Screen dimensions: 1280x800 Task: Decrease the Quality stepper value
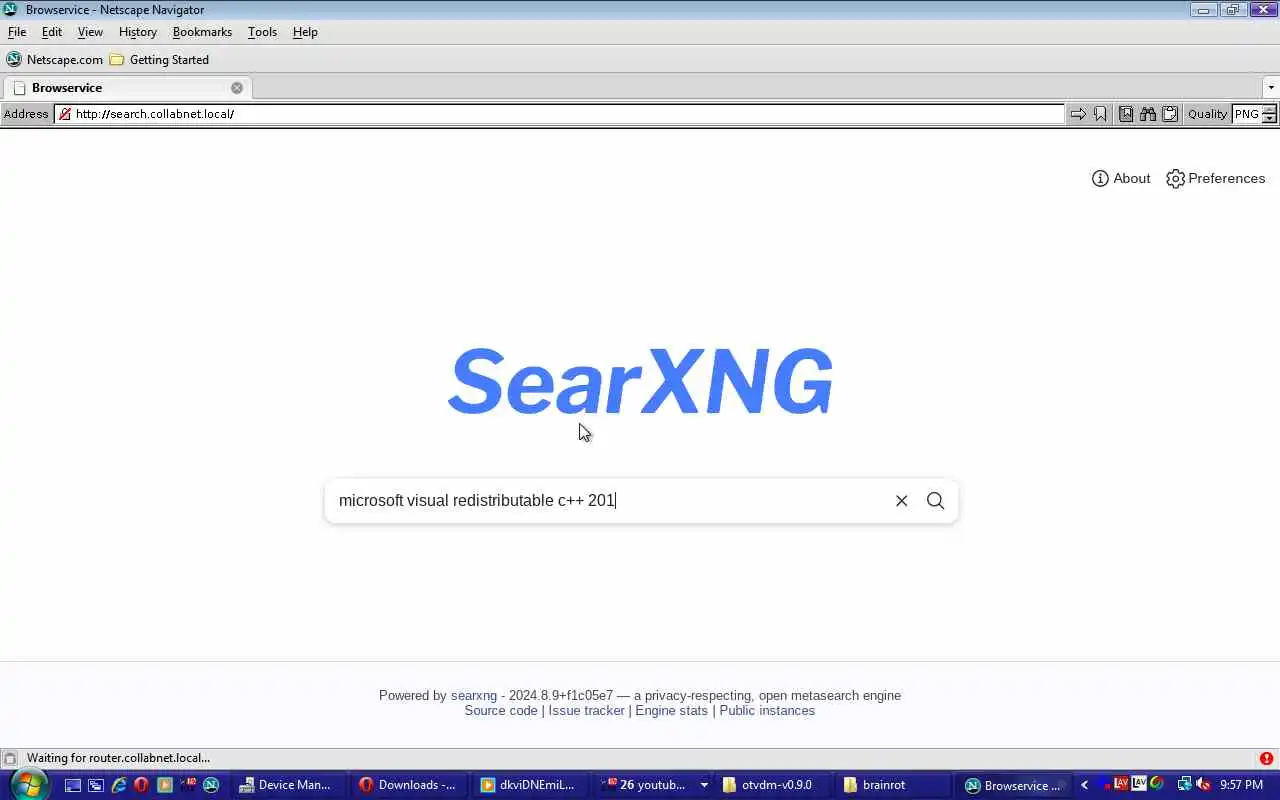click(1270, 119)
